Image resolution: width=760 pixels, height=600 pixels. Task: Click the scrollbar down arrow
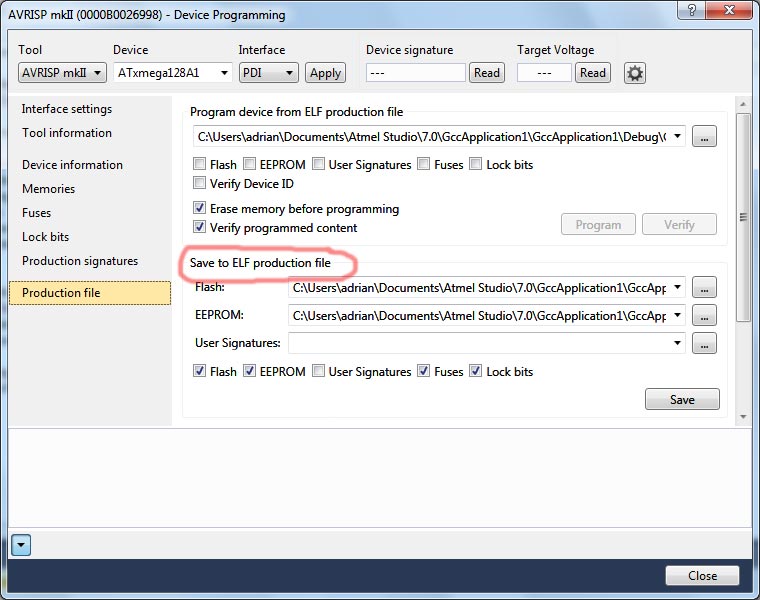743,417
